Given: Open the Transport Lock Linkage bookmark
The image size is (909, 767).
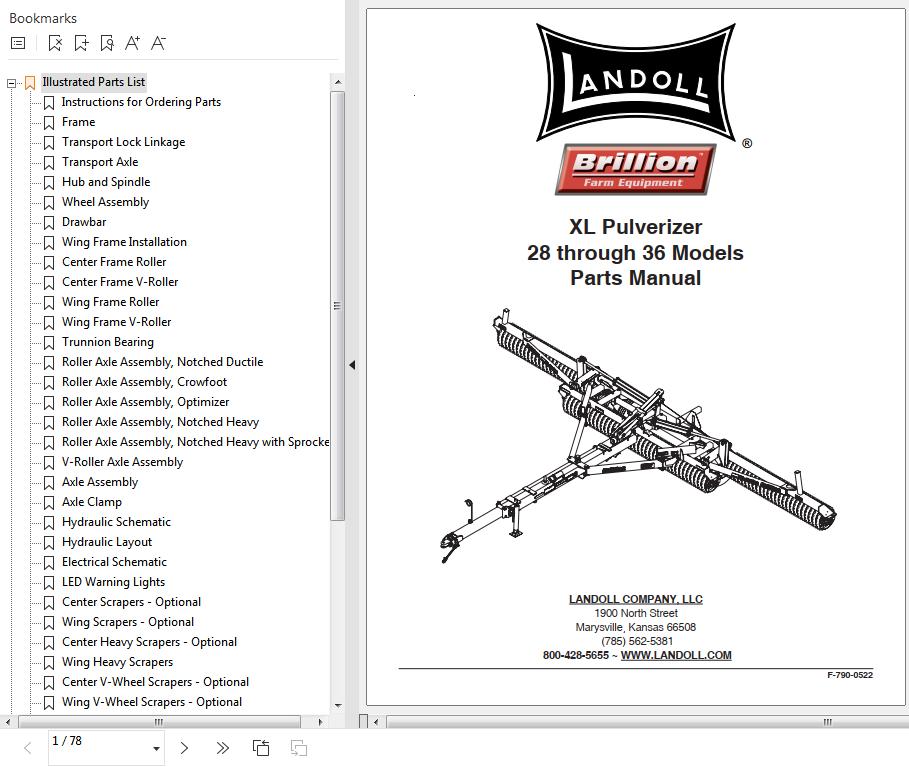Looking at the screenshot, I should point(123,142).
